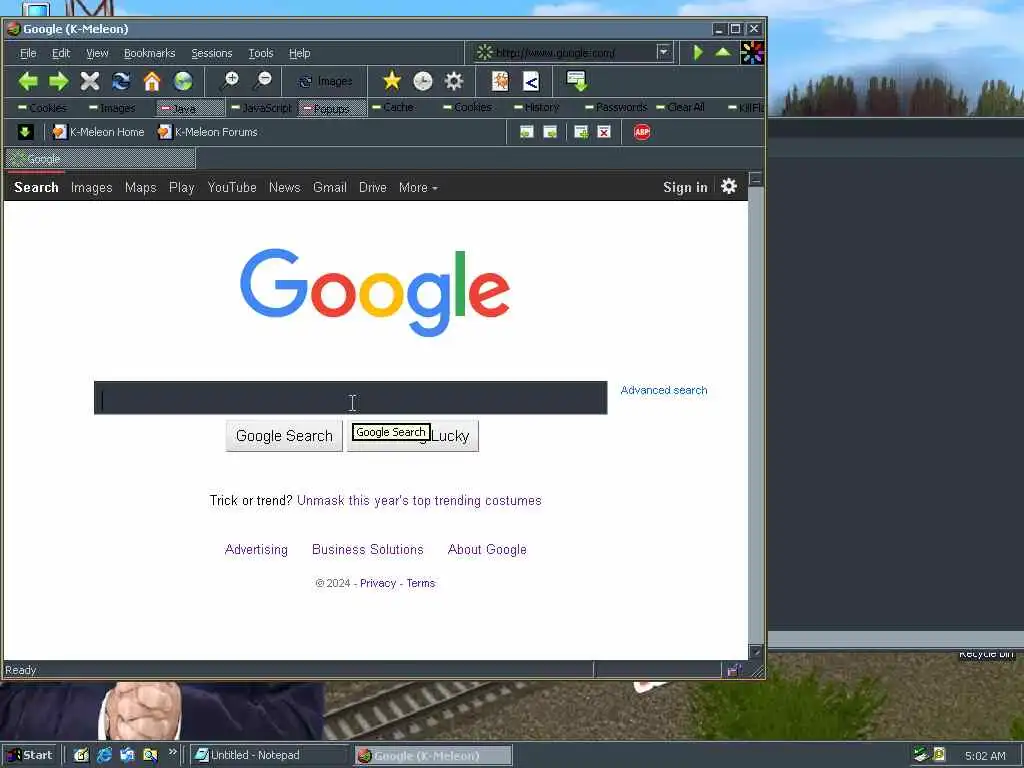The height and width of the screenshot is (768, 1024).
Task: Click the Google Search button
Action: [284, 436]
